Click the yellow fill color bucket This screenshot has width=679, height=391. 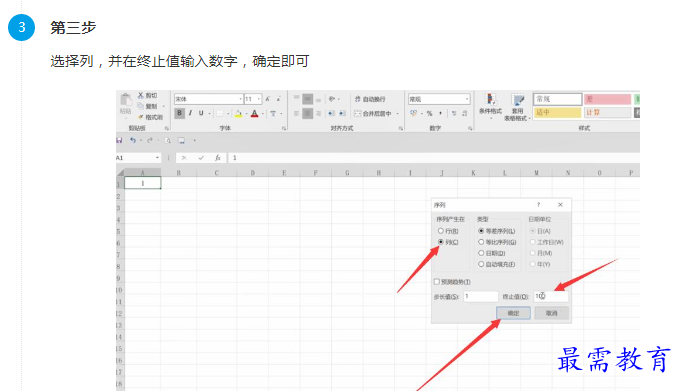click(238, 113)
